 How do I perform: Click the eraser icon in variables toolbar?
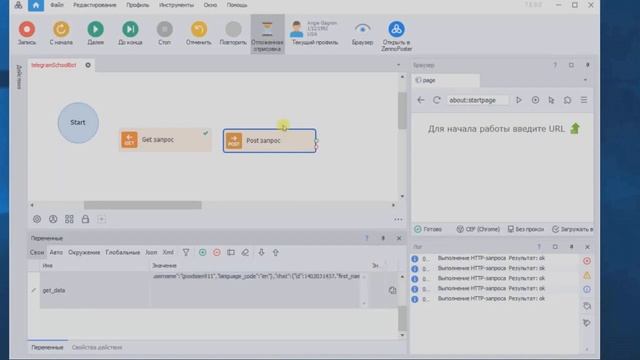pos(245,253)
